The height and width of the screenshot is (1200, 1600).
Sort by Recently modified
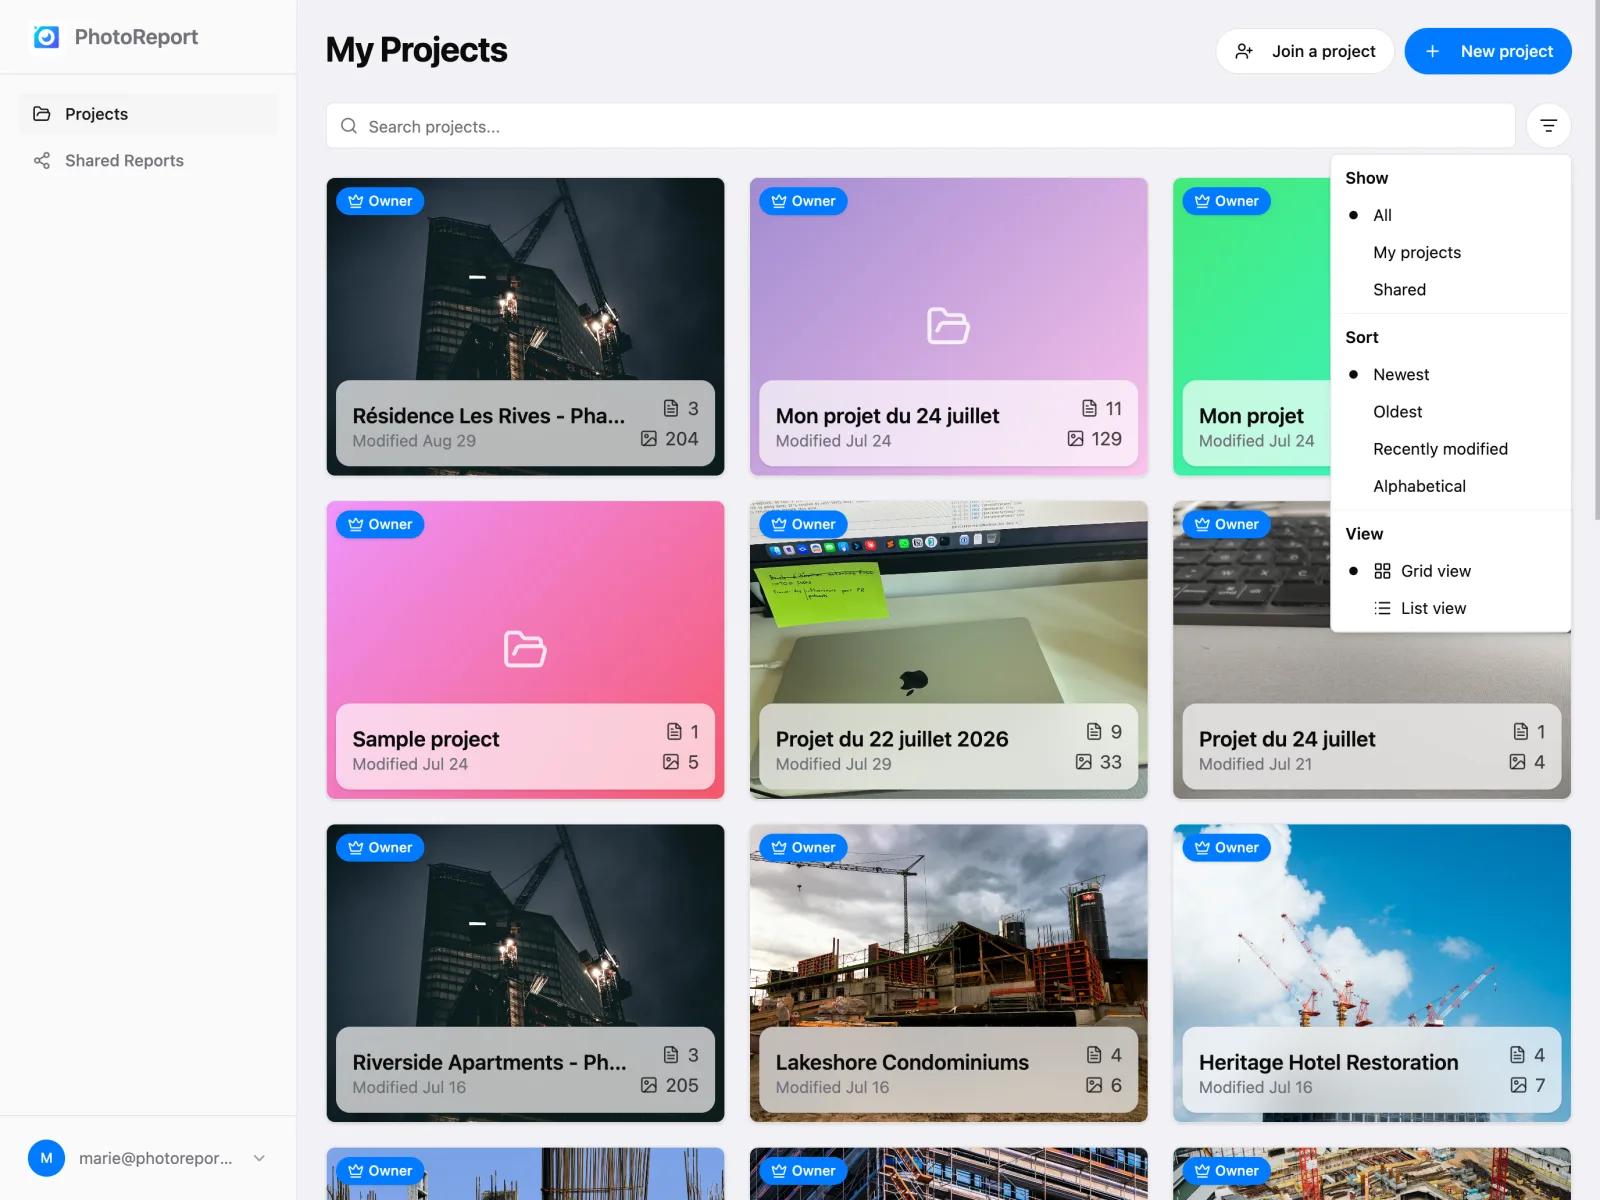point(1451,449)
